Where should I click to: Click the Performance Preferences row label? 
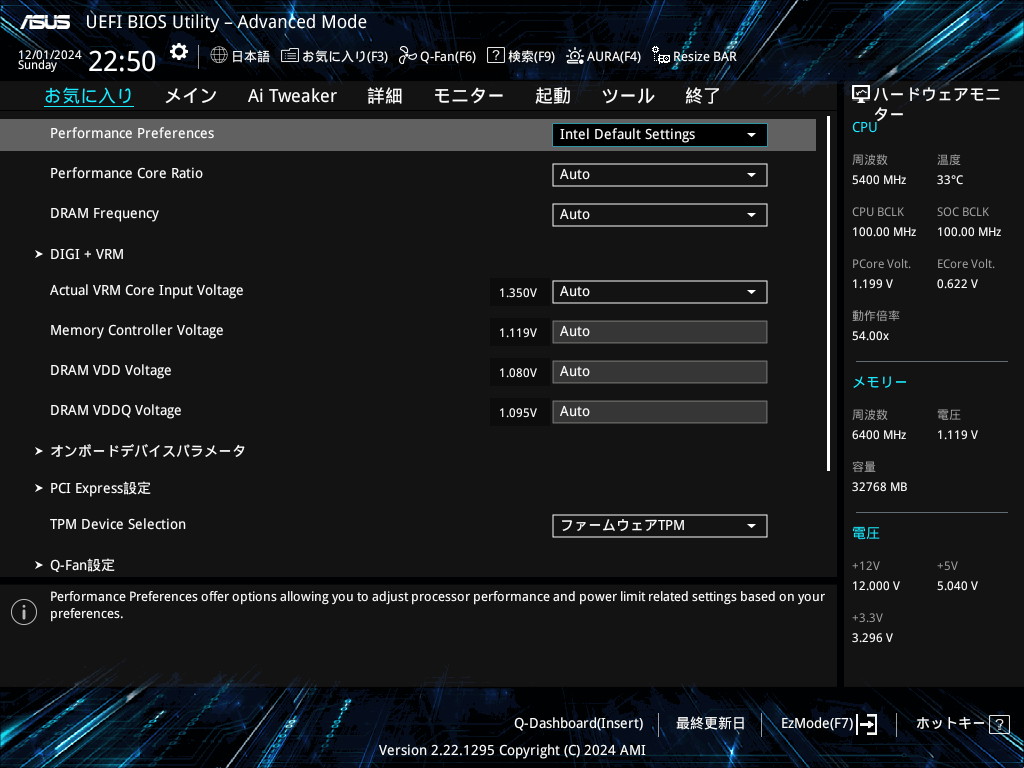tap(132, 133)
